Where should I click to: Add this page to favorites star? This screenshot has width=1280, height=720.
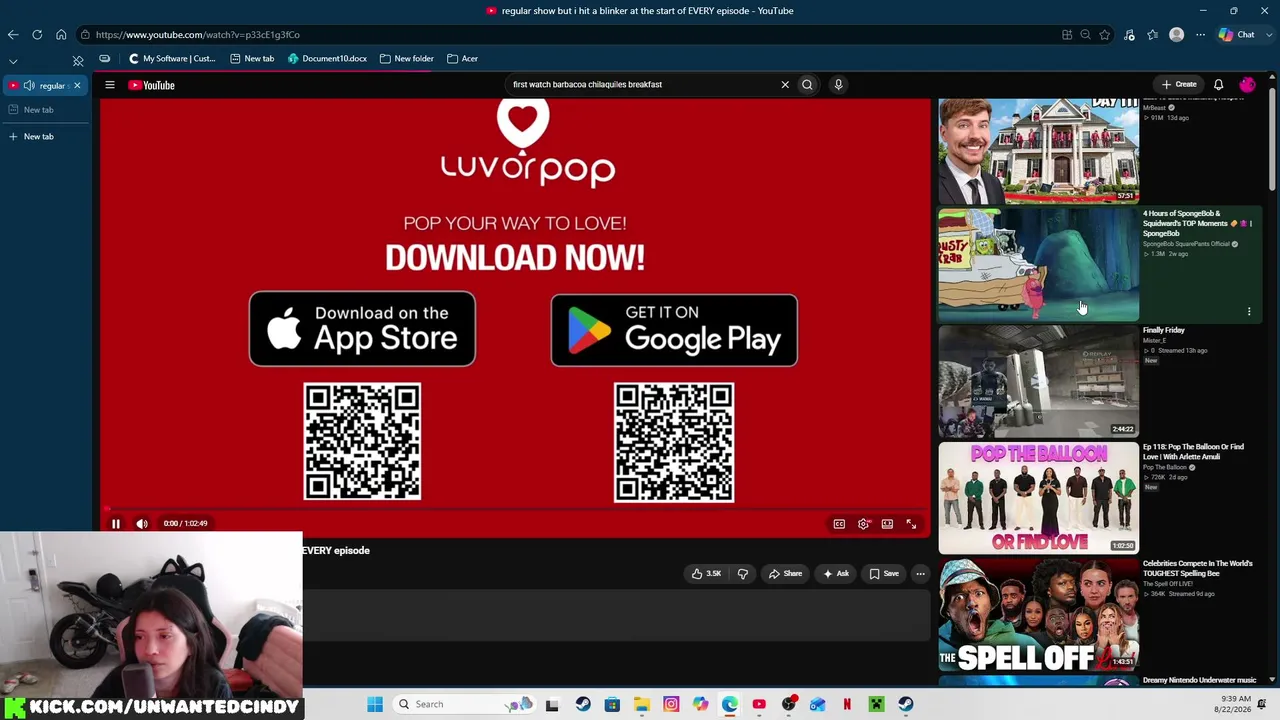click(x=1105, y=35)
